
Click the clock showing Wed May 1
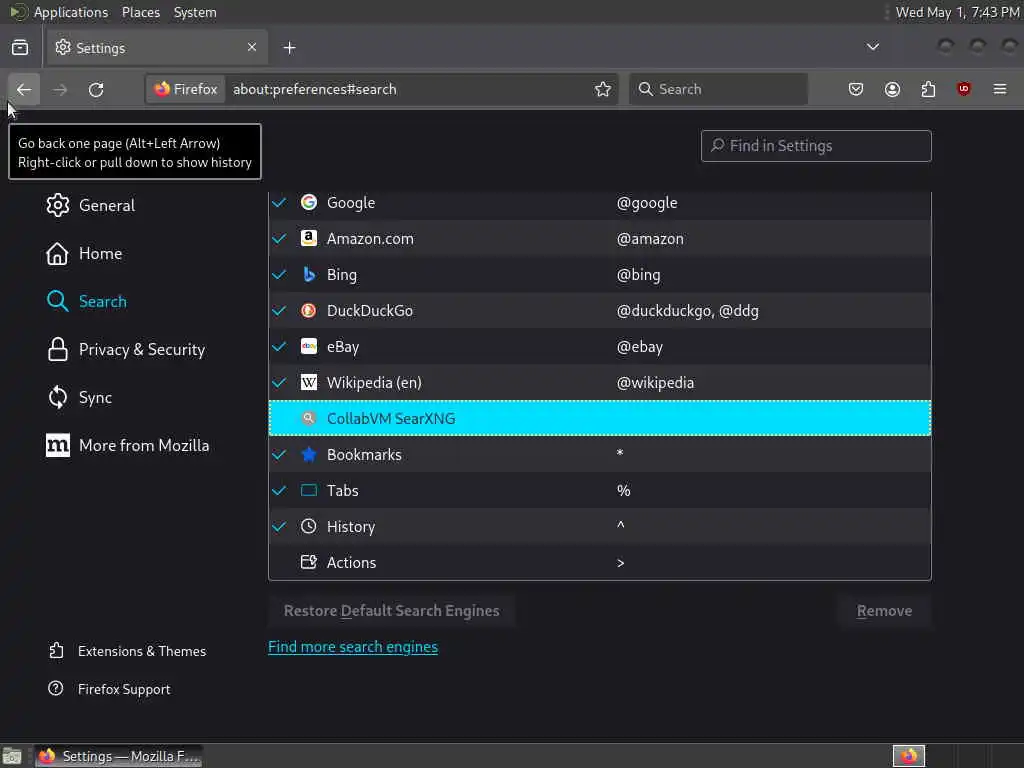click(x=957, y=12)
